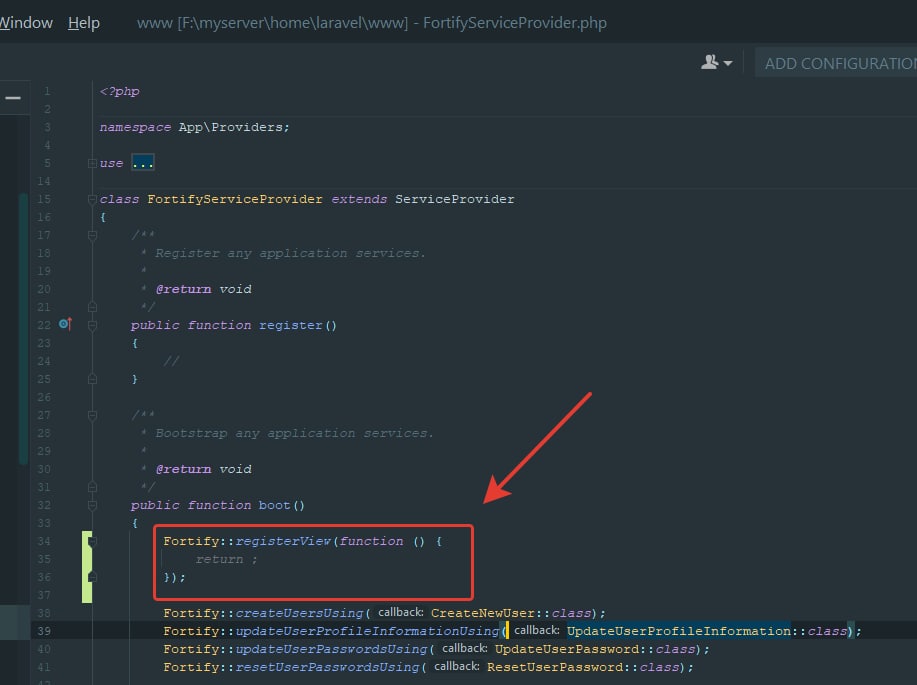
Task: Collapse the FortifyServiceProvider class fold marker
Action: point(92,199)
